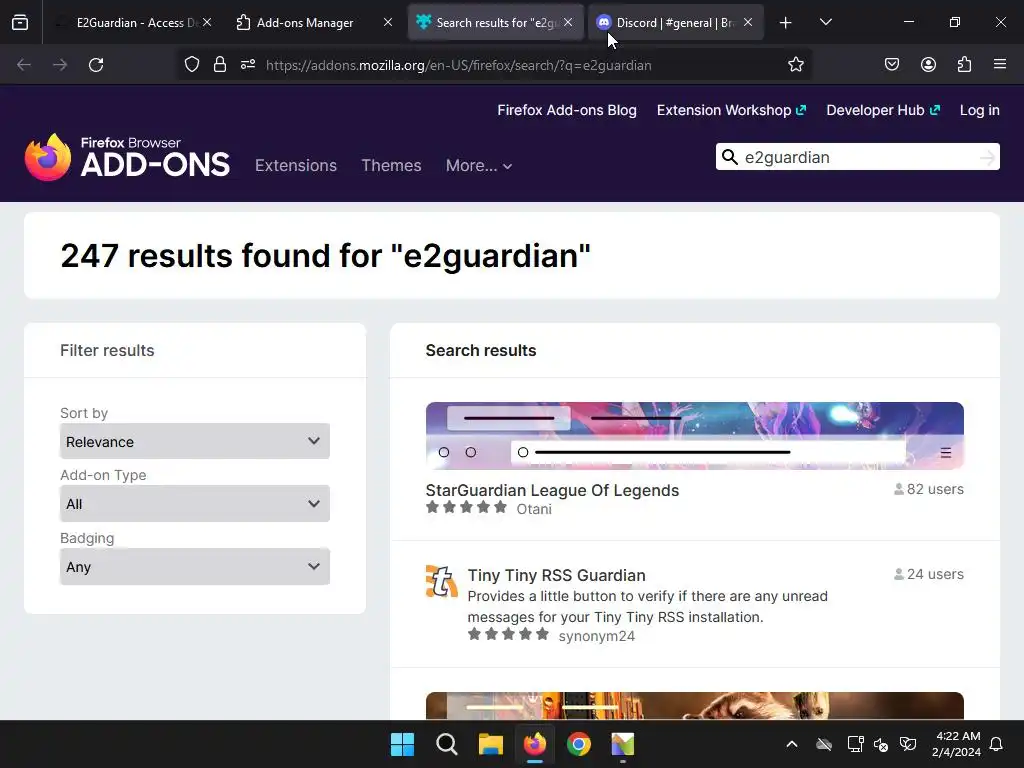Open notification bell in taskbar
Screen dimensions: 1024x768
pos(997,744)
